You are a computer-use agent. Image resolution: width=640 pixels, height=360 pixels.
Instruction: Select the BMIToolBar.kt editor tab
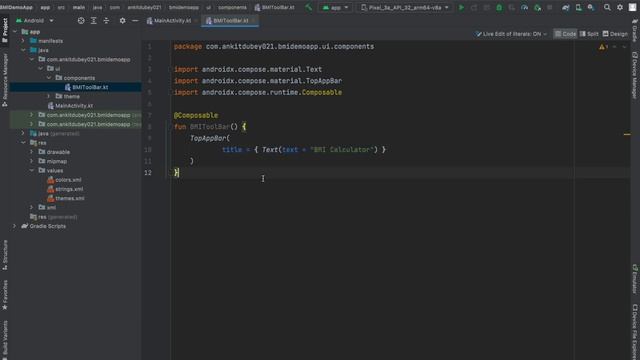(230, 20)
